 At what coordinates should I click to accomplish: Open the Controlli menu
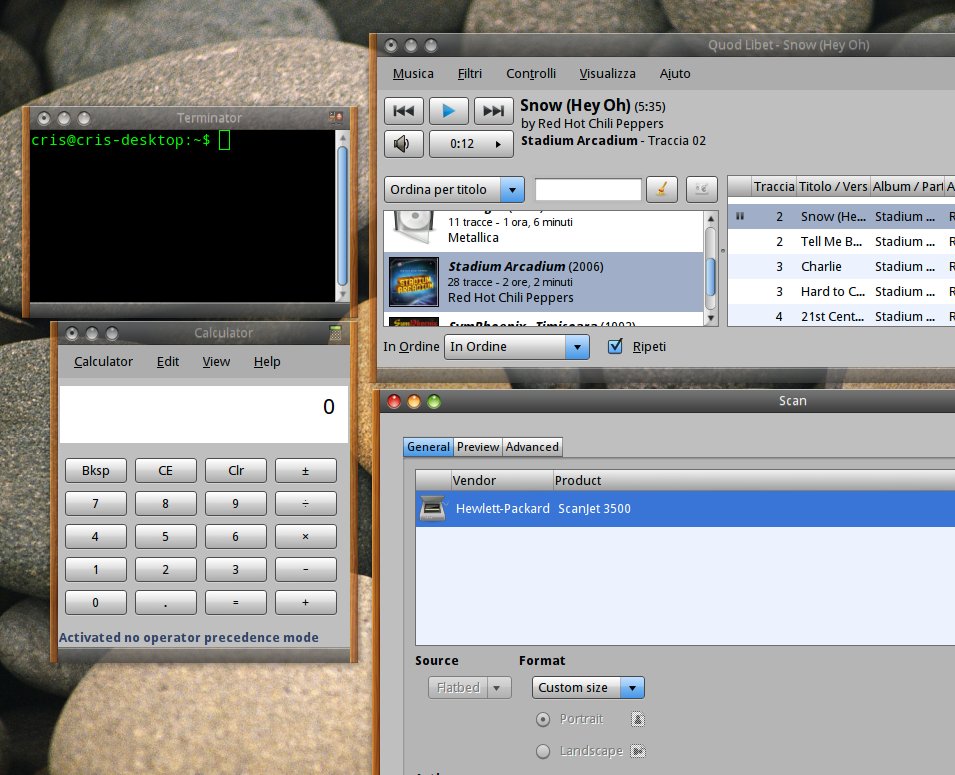tap(531, 74)
